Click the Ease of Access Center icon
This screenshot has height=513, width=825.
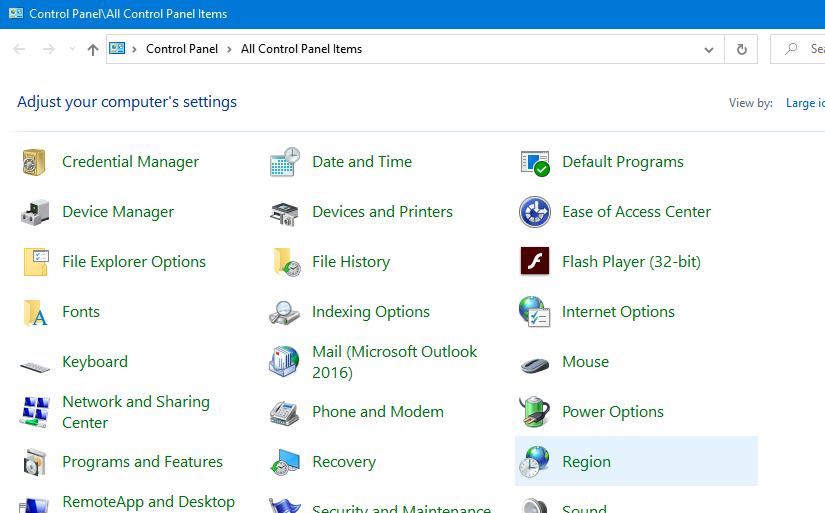click(535, 212)
